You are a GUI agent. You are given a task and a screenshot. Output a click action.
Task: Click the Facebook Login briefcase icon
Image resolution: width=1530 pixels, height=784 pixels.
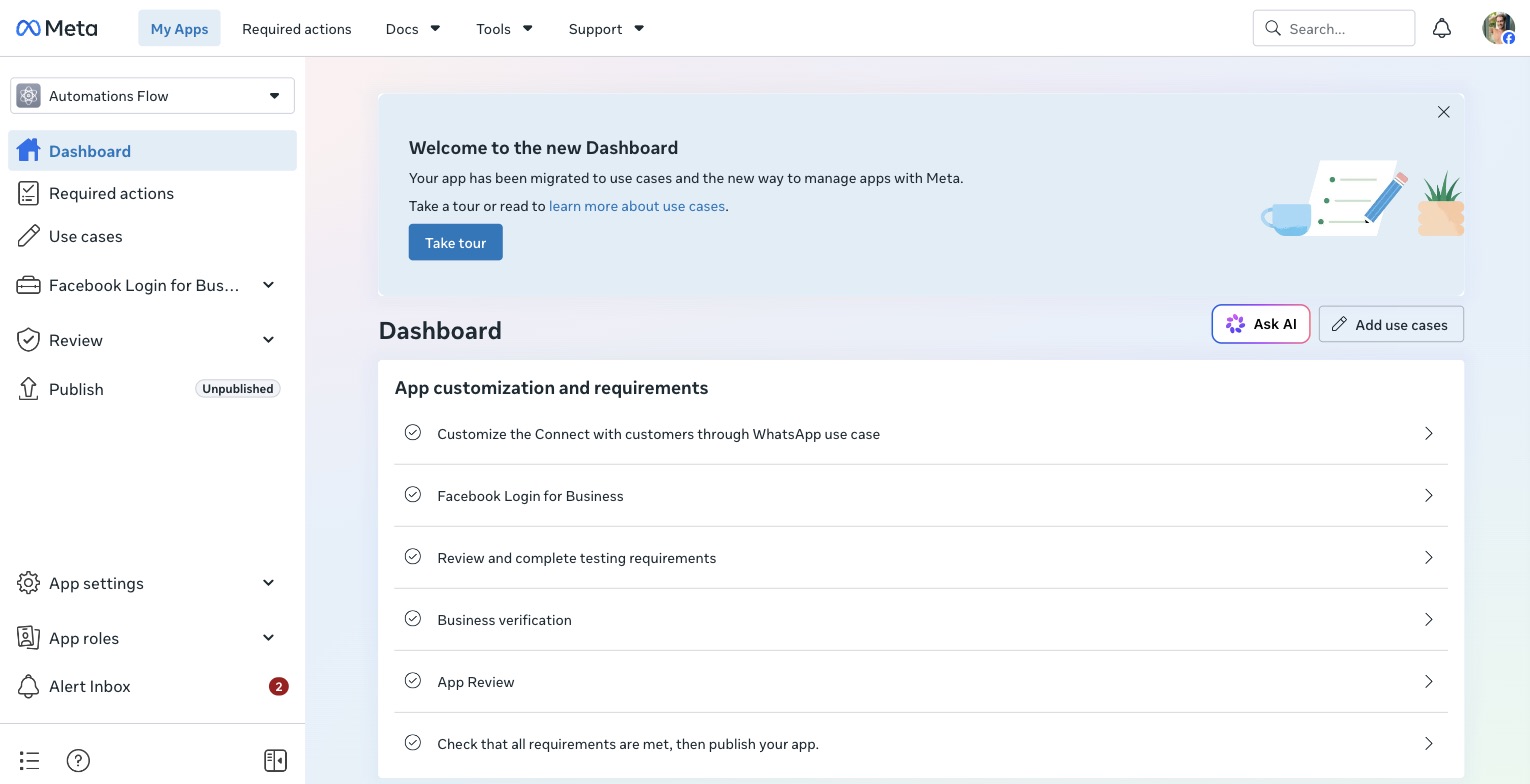28,285
